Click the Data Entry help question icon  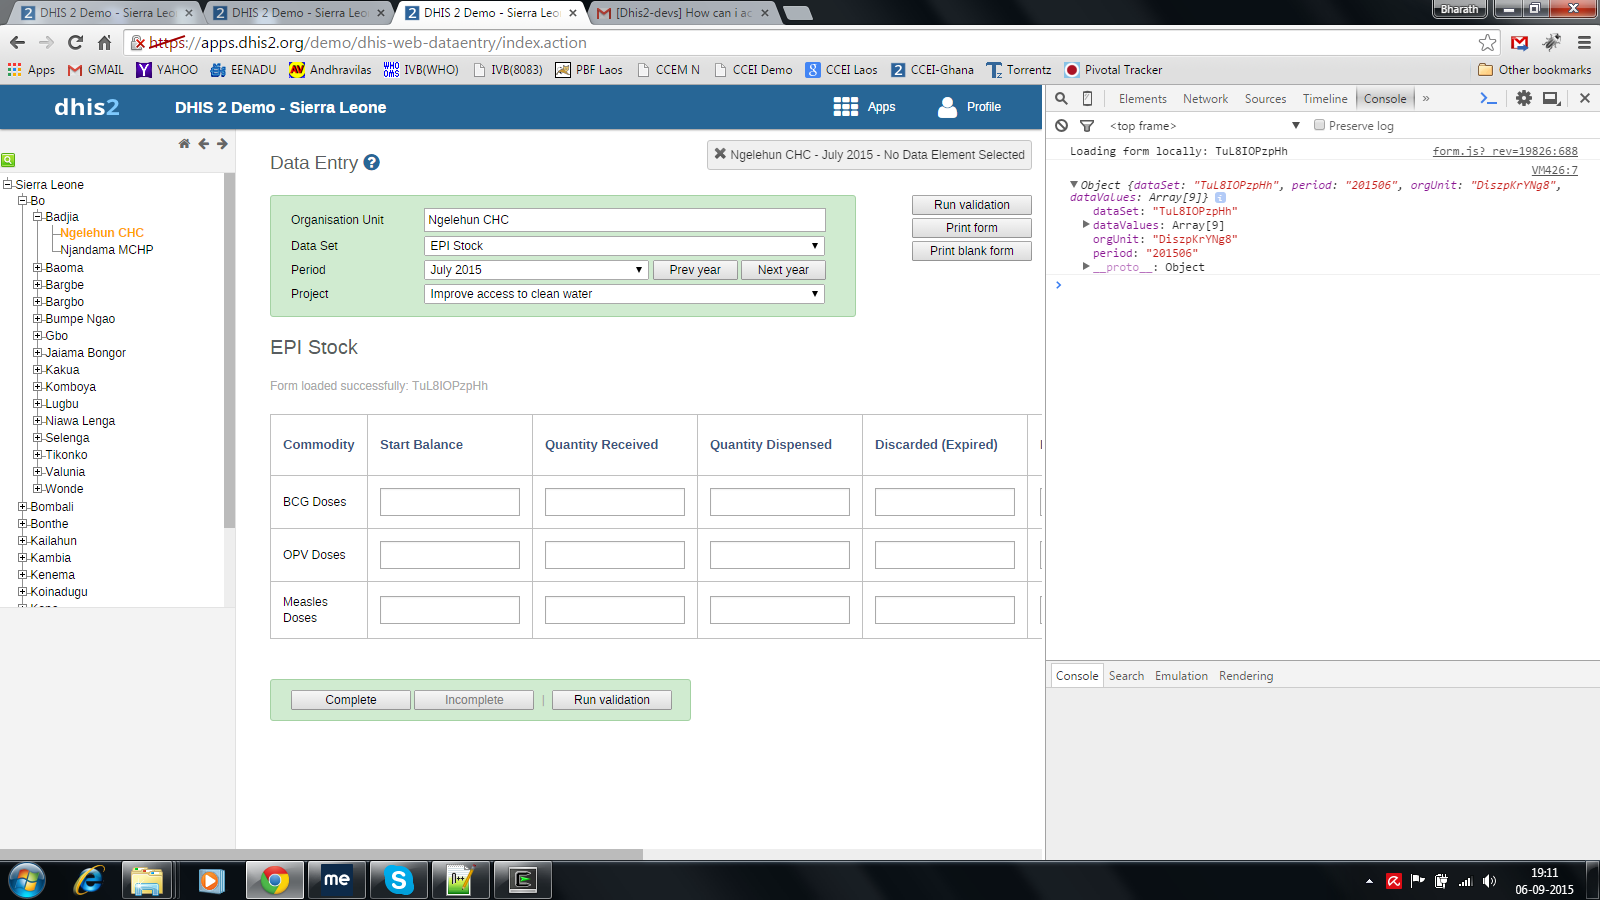pos(371,163)
